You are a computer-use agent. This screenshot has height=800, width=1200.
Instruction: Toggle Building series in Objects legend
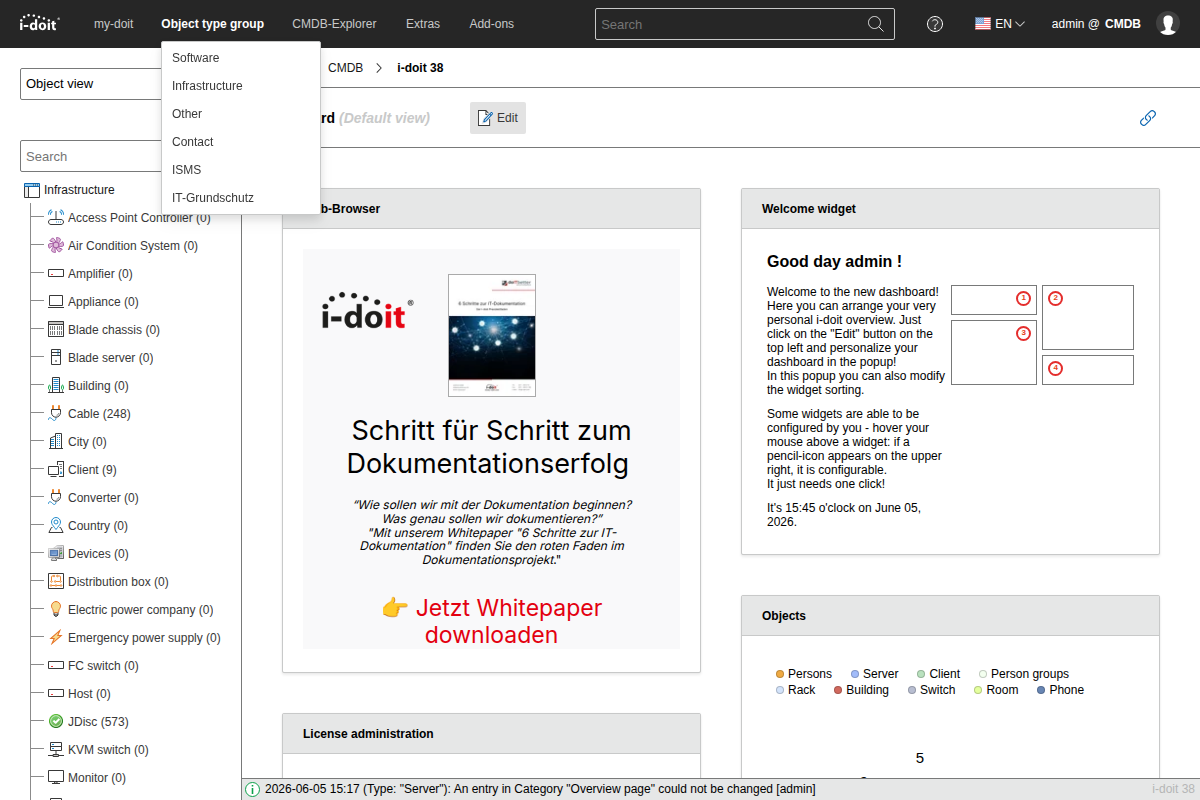[x=861, y=690]
